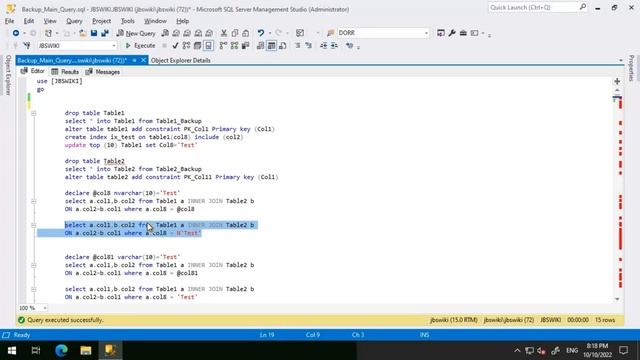
Task: Toggle Include Live Query Statistics
Action: pos(234,46)
